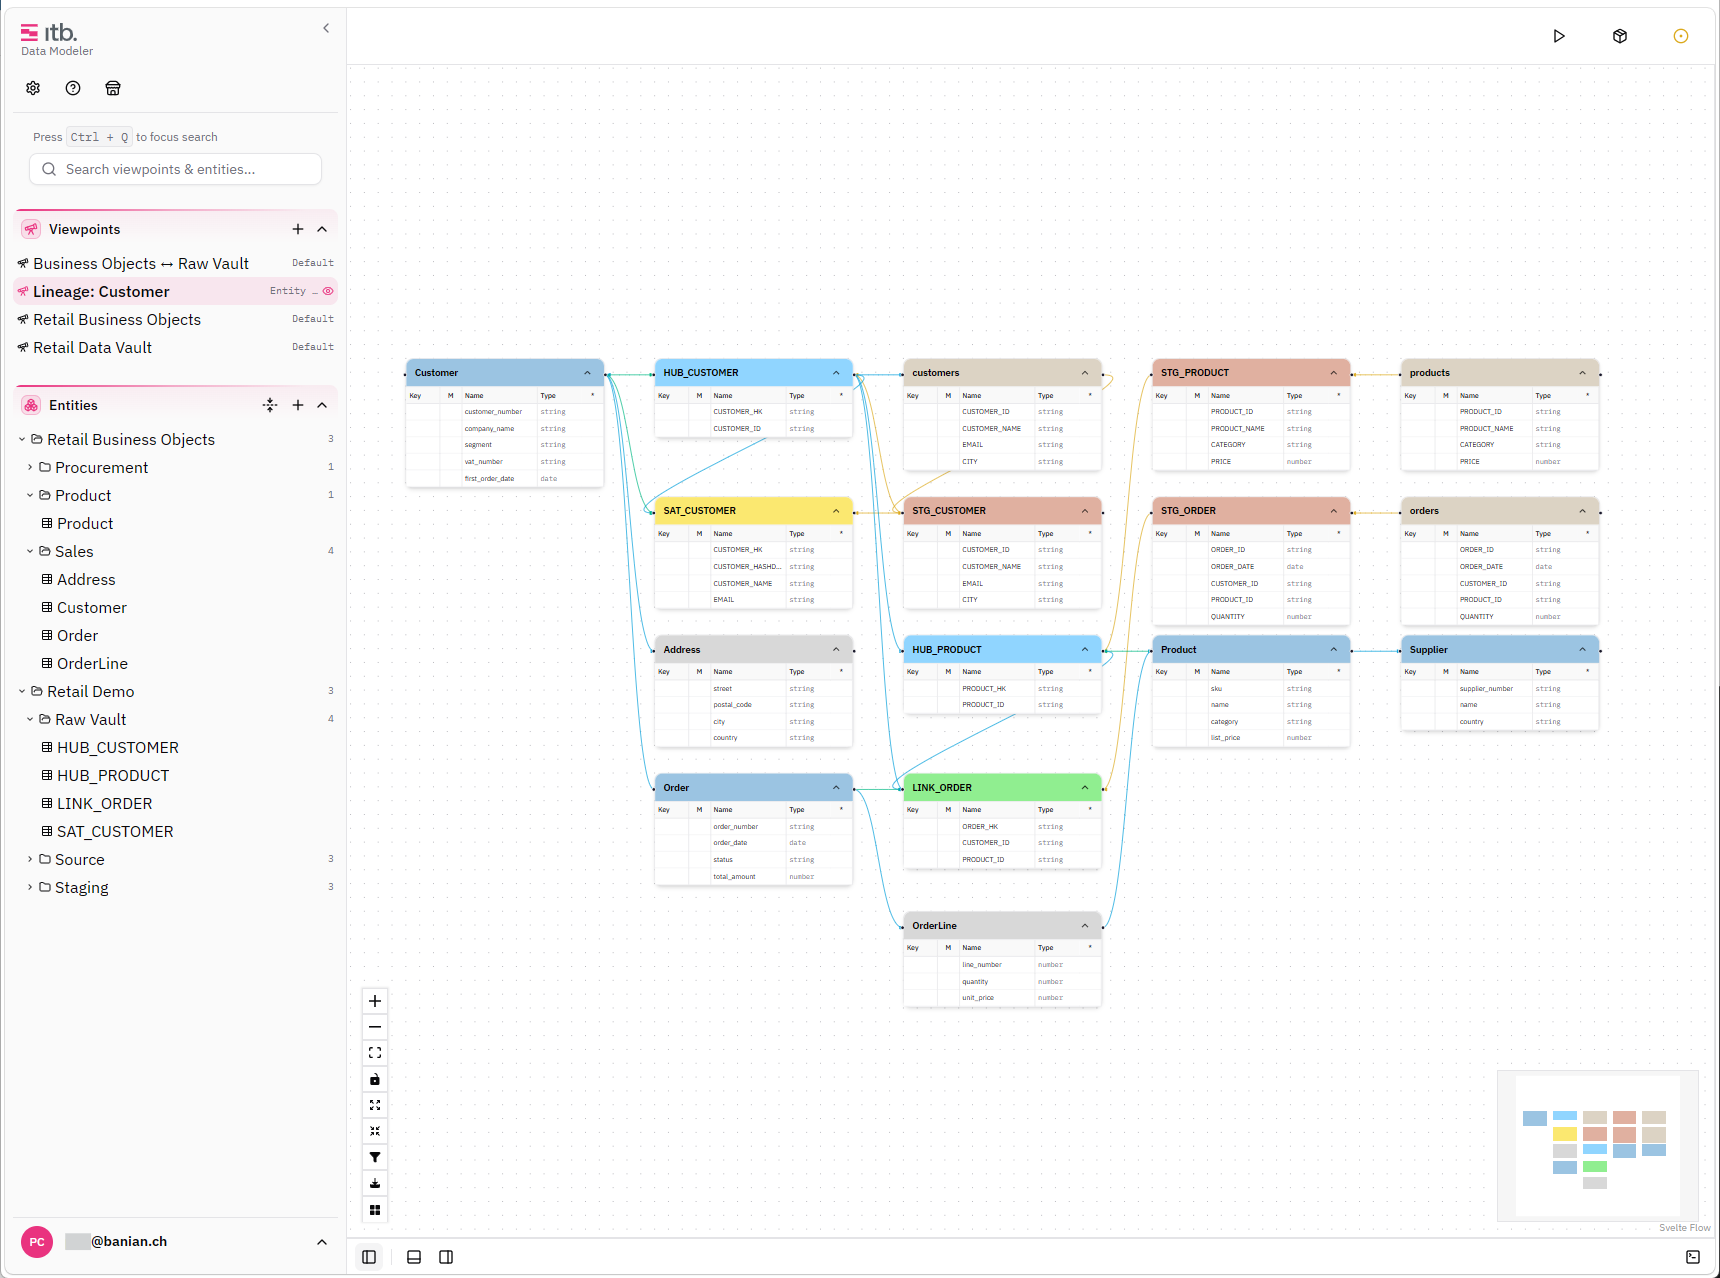Toggle visibility eye on Lineage: Customer viewpoint

[x=328, y=291]
